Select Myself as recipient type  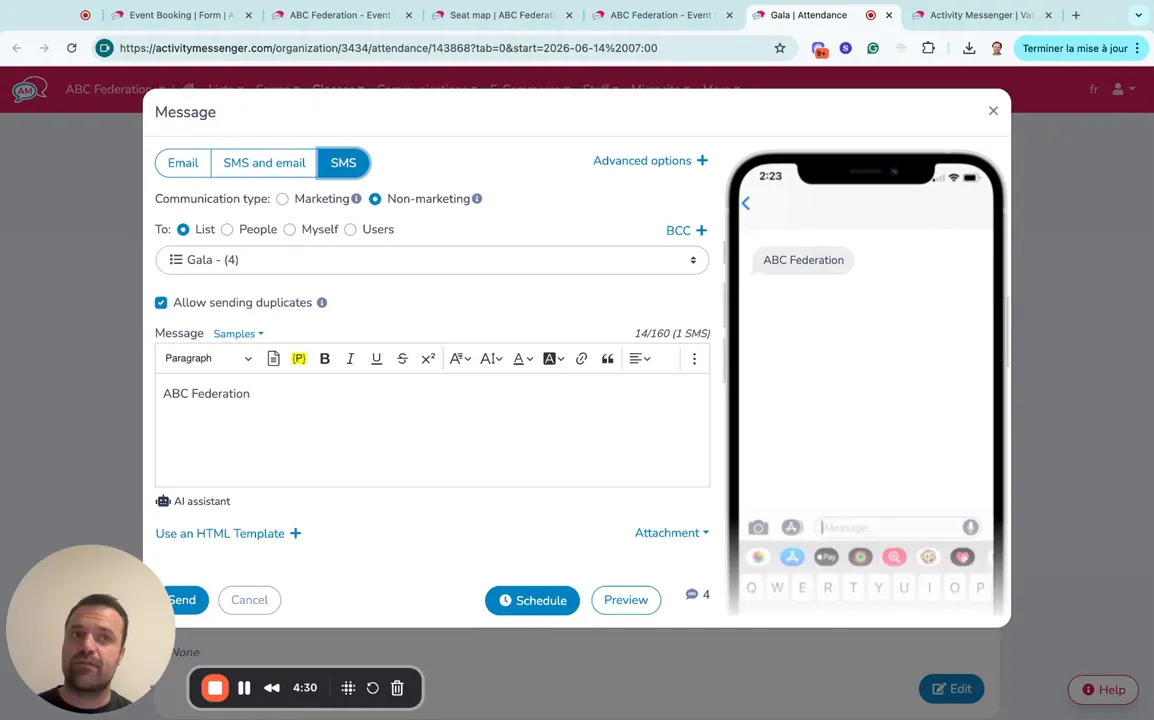(290, 230)
